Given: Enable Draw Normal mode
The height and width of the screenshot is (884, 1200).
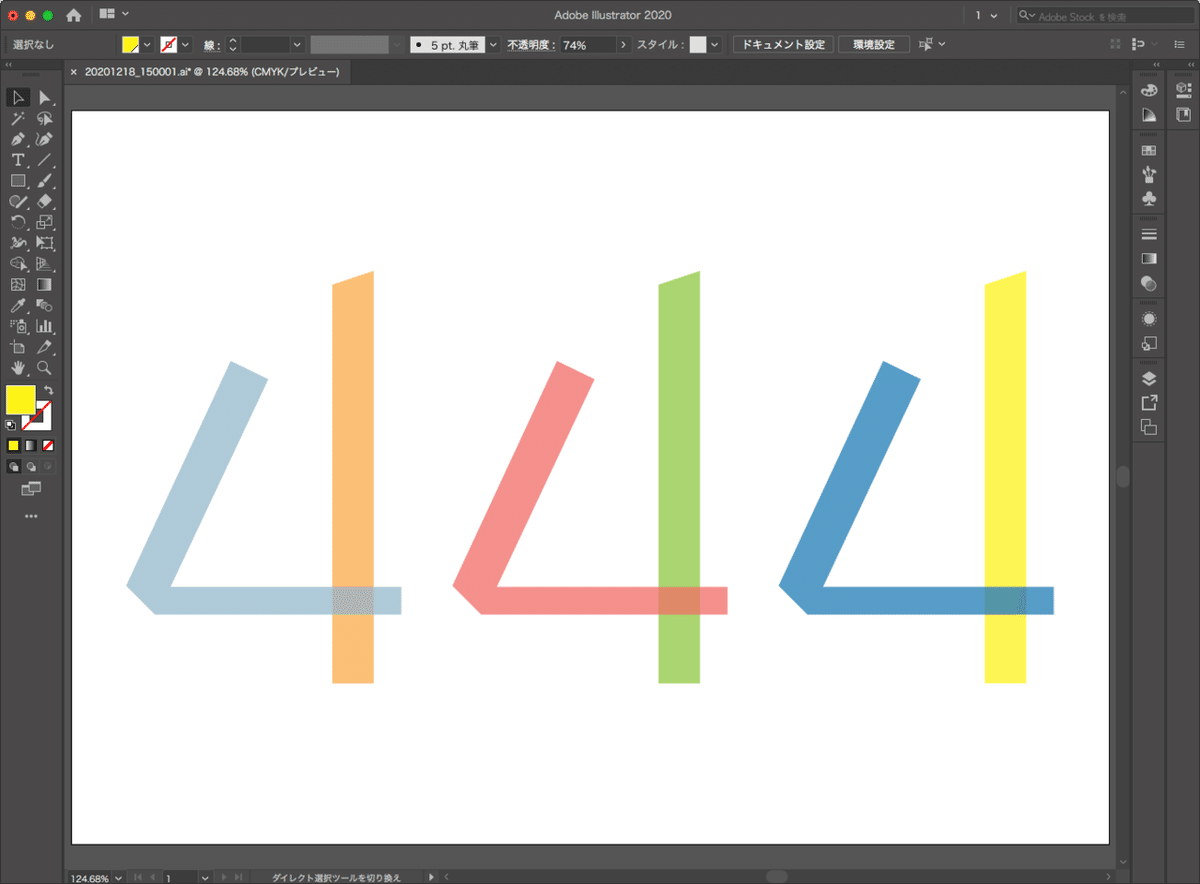Looking at the screenshot, I should coord(13,466).
